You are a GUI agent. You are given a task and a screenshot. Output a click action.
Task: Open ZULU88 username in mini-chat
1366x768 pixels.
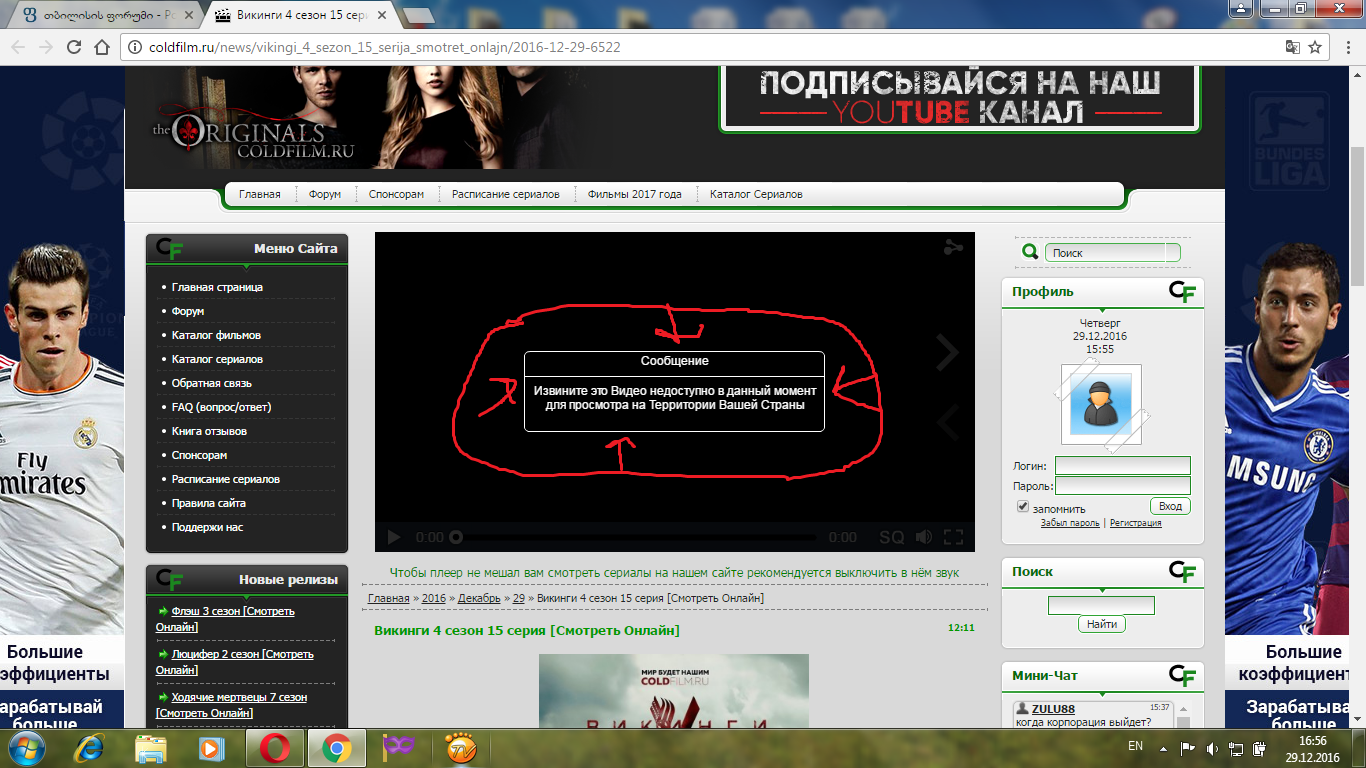point(1053,708)
